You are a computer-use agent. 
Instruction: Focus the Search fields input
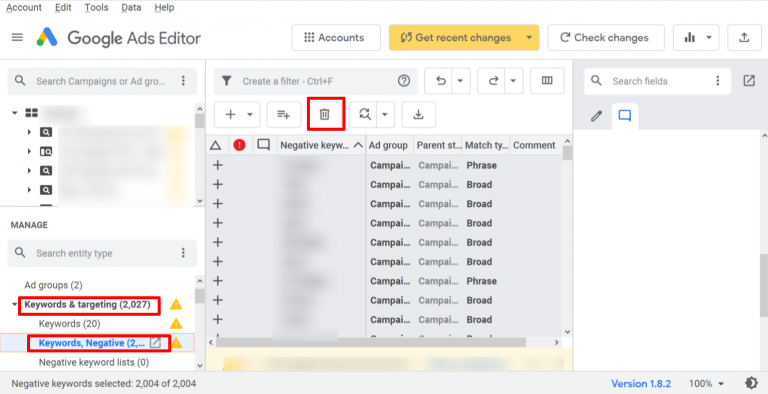click(656, 81)
